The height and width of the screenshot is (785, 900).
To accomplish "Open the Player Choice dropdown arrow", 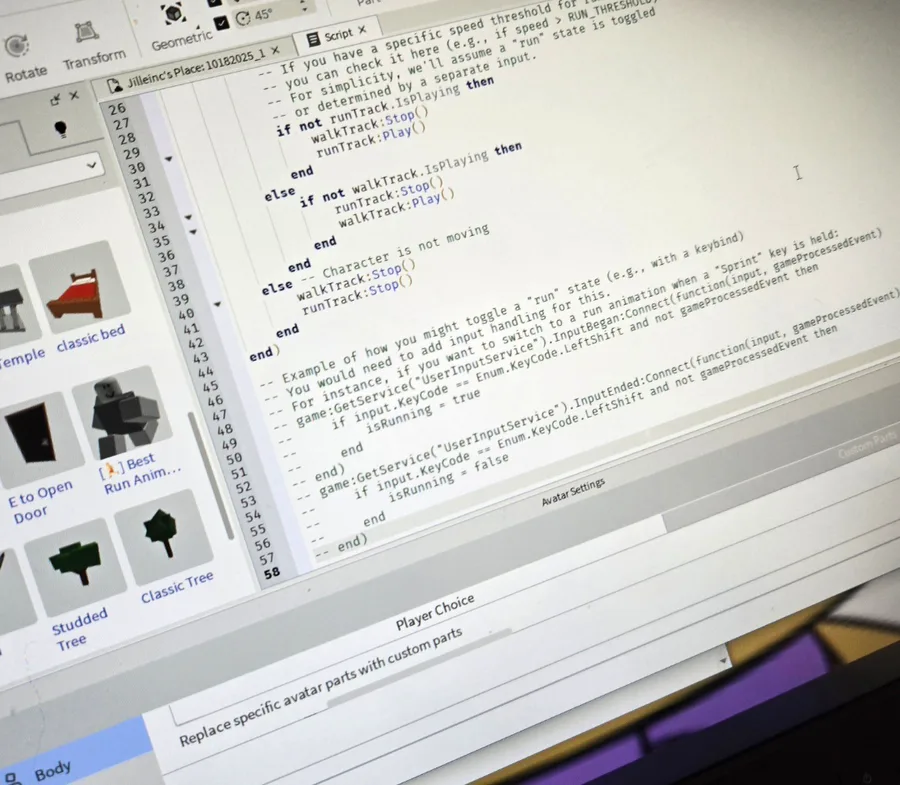I will [x=724, y=661].
